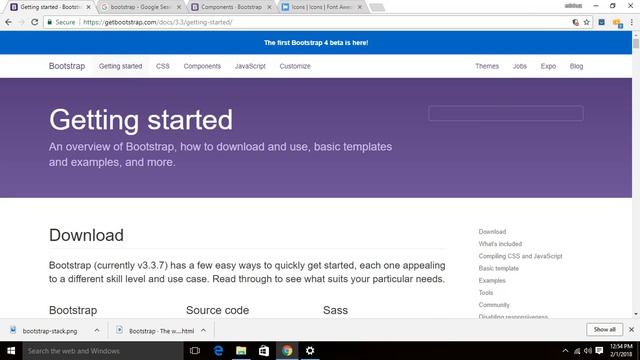Jump to Download in the sidebar
Viewport: 640px width, 360px height.
(492, 231)
